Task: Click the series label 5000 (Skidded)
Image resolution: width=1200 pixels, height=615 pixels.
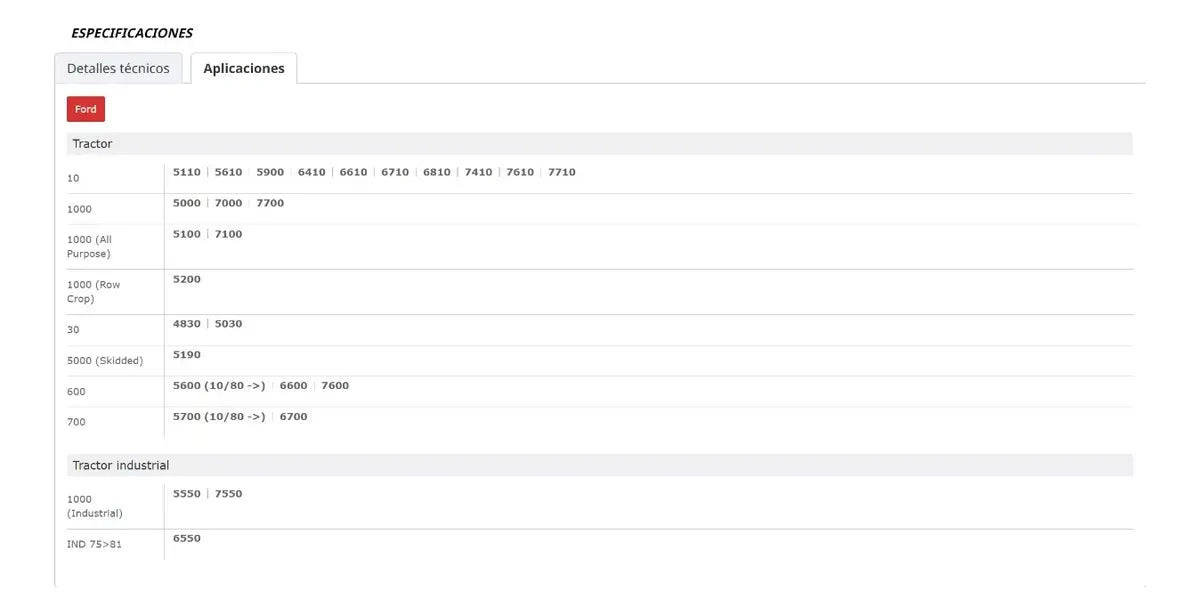Action: point(105,361)
